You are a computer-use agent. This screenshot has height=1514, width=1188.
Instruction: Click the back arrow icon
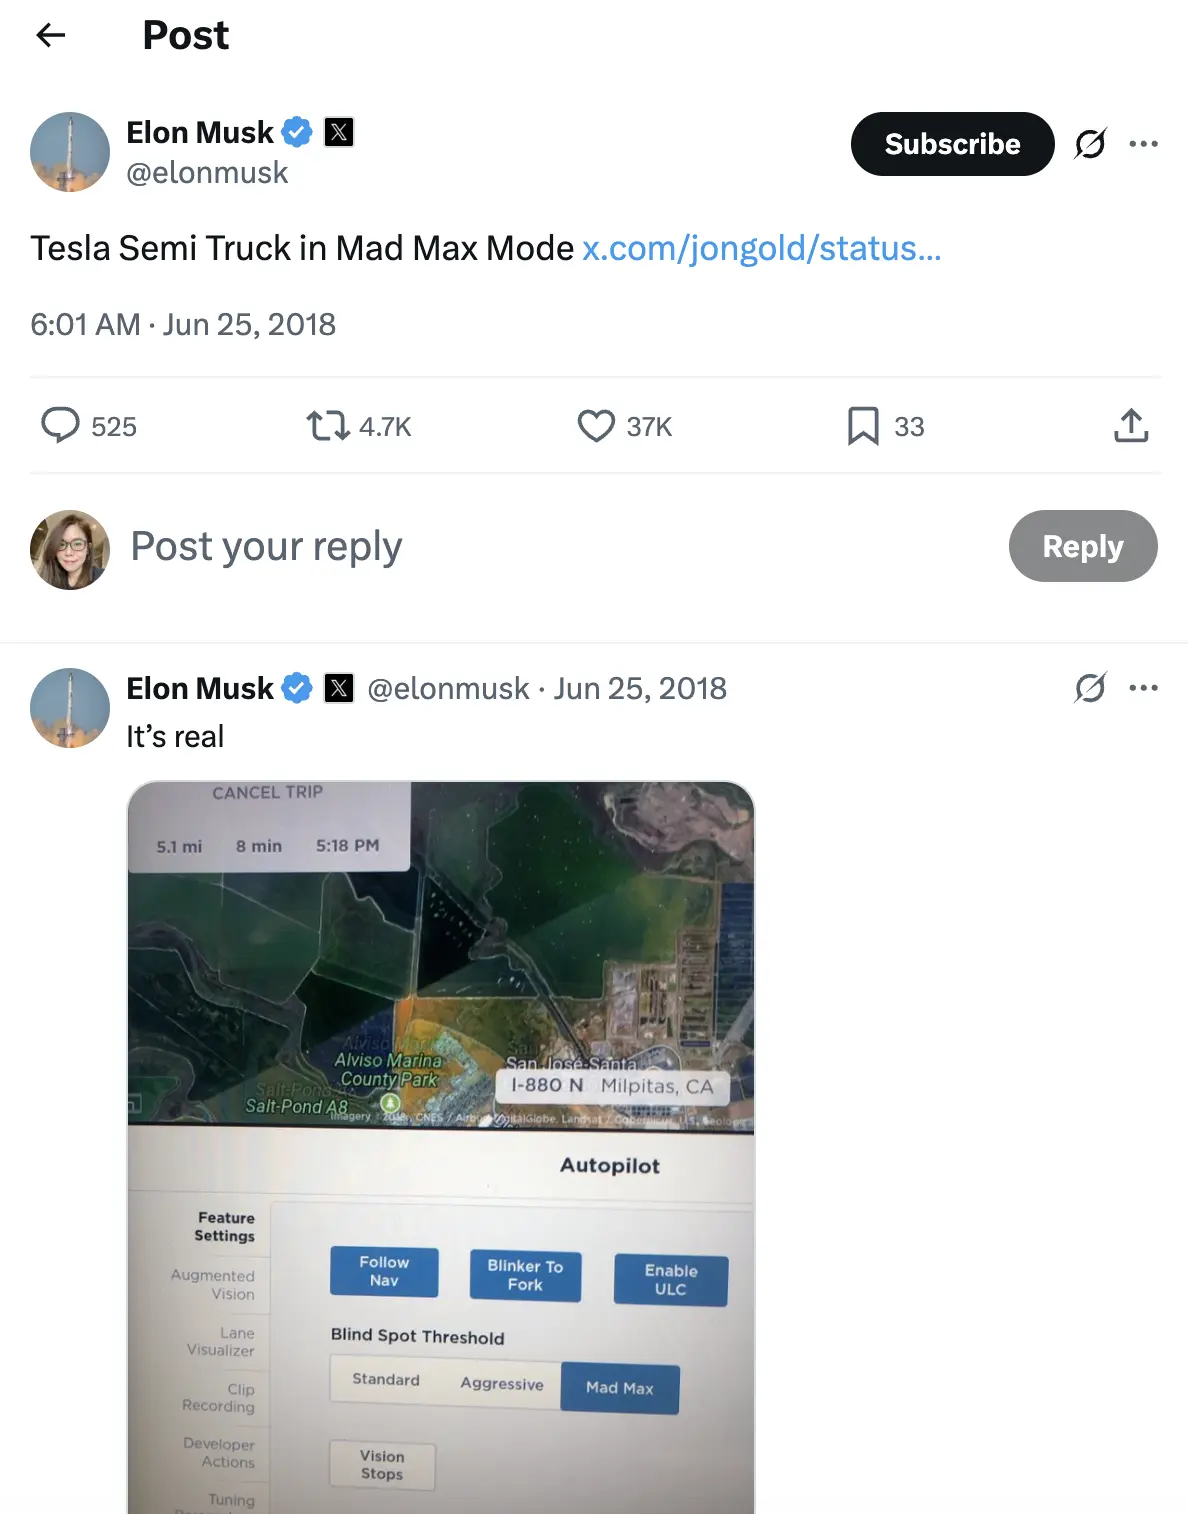50,36
